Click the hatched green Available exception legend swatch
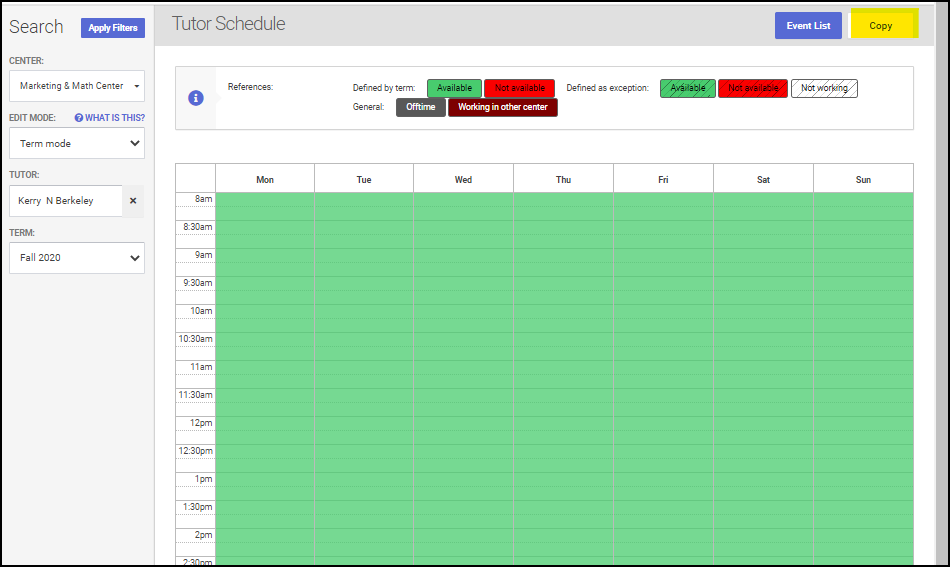 click(x=688, y=88)
